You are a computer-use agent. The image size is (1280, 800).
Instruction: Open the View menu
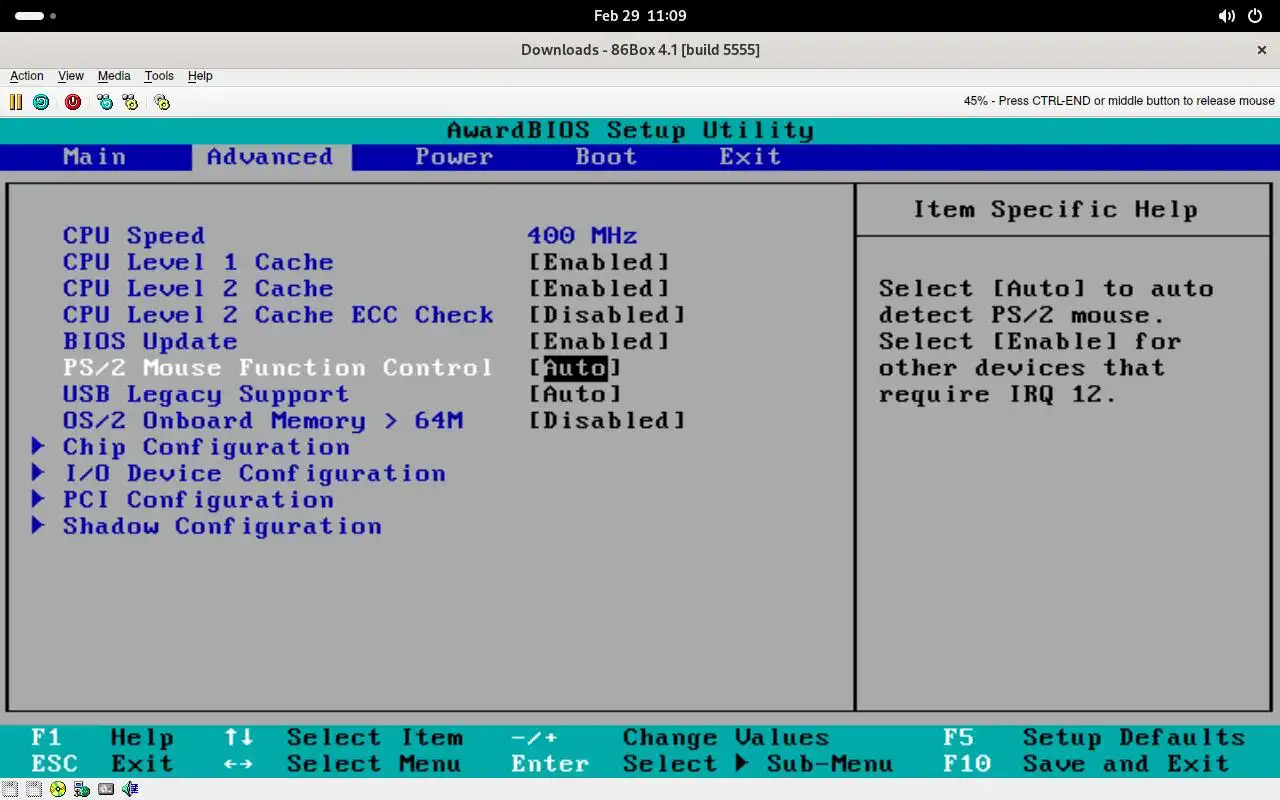pyautogui.click(x=71, y=76)
